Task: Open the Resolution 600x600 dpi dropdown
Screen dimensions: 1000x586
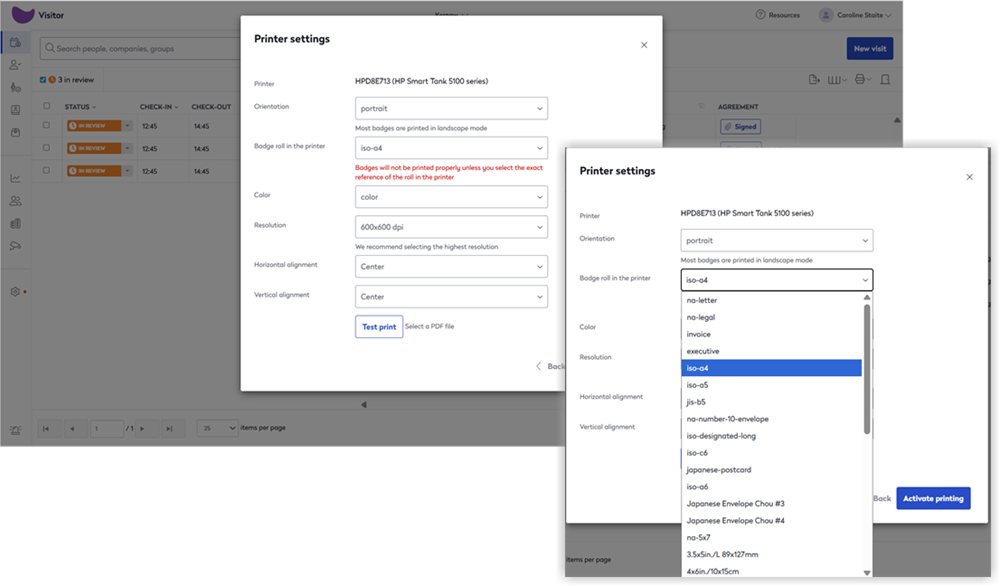Action: point(451,227)
